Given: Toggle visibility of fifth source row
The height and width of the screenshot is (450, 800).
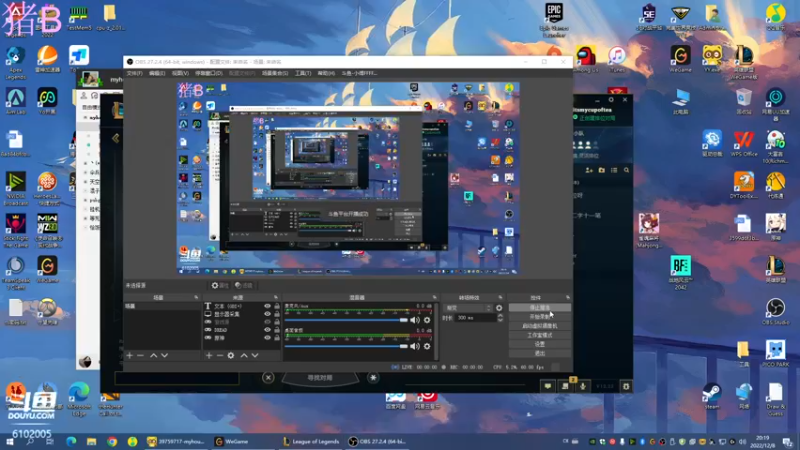Looking at the screenshot, I should click(267, 338).
